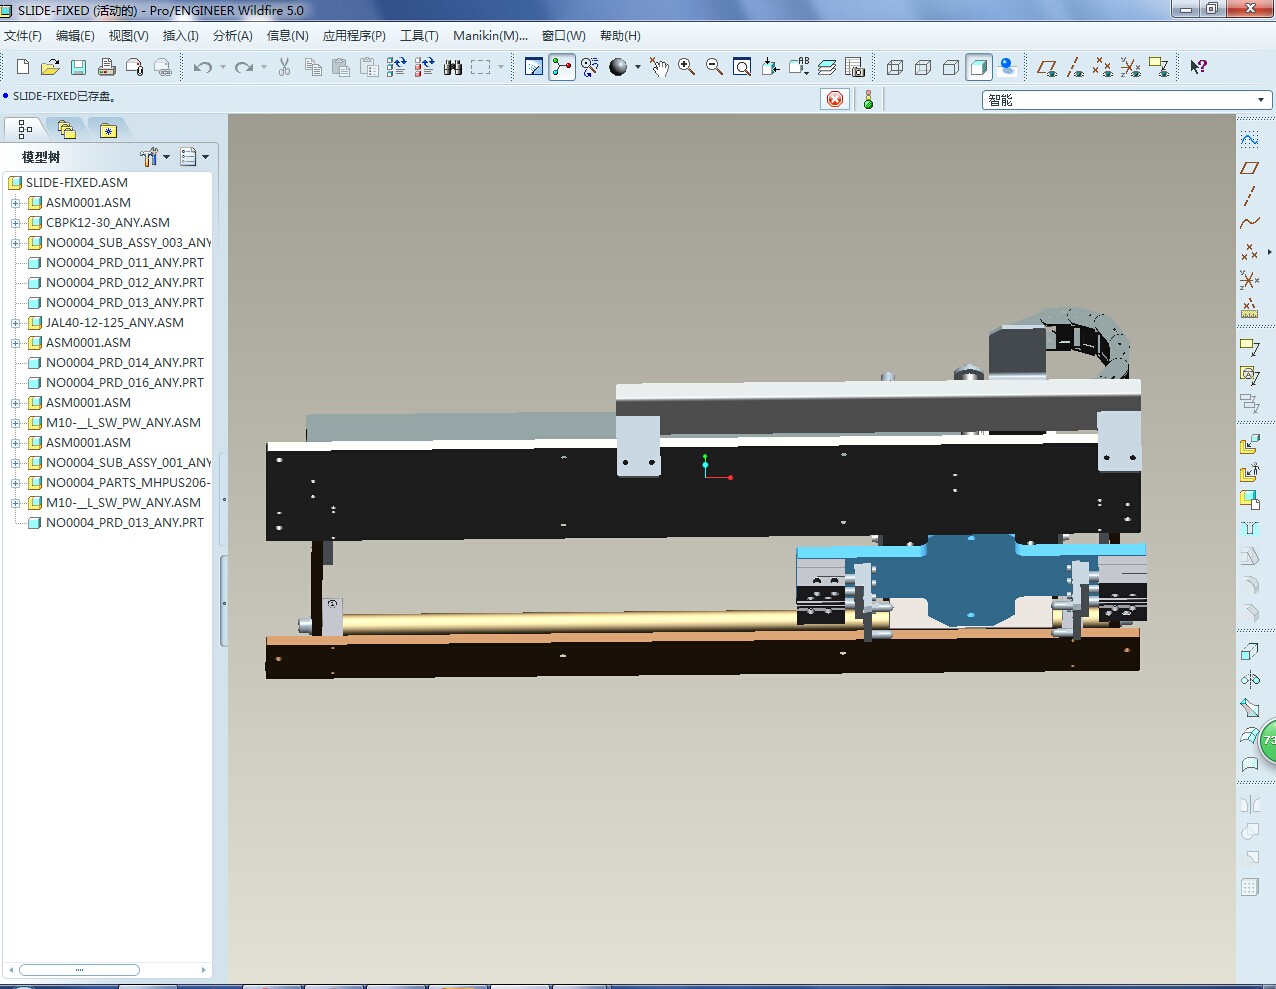The width and height of the screenshot is (1276, 989).
Task: Expand the NO0004_PARTS_MHPUS206 node
Action: (16, 483)
